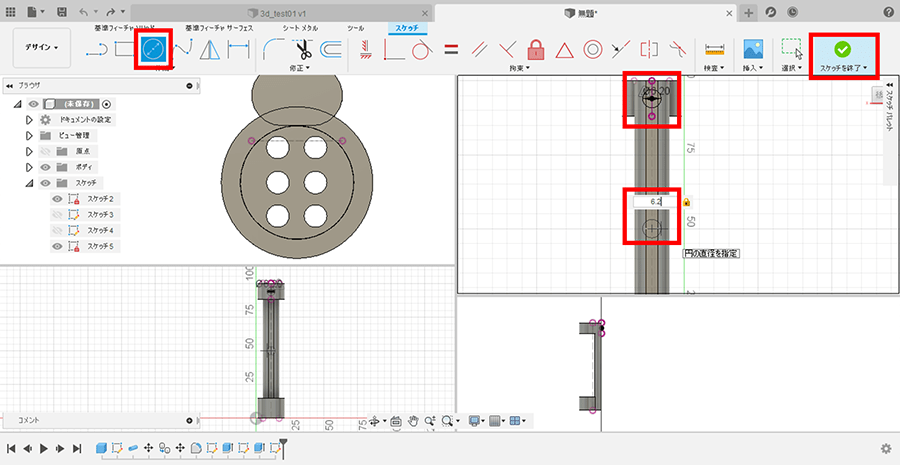Select the trim scissors tool

304,49
